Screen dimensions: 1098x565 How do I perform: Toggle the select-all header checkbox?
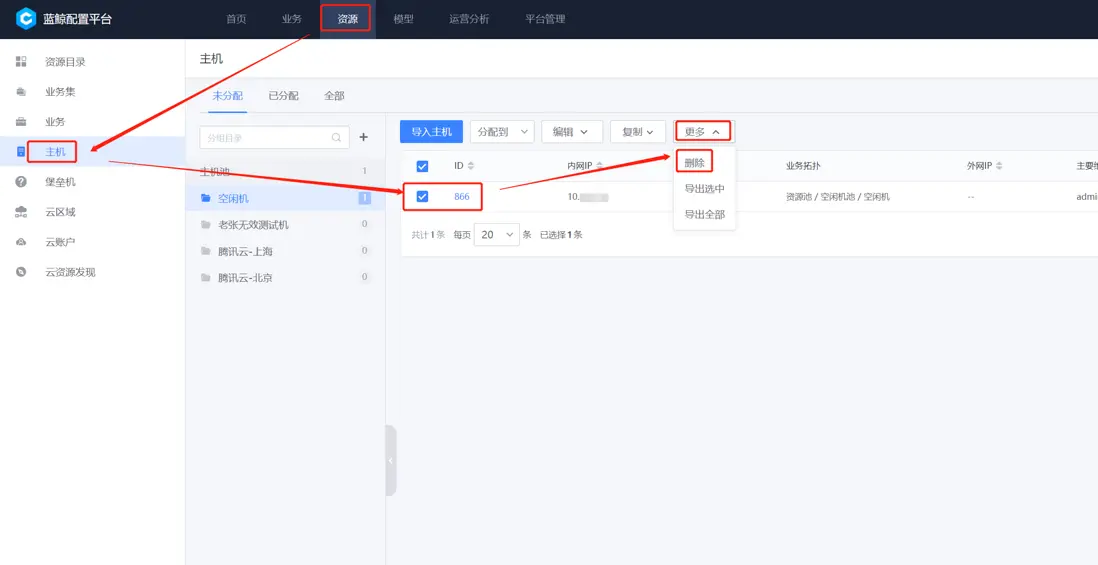[x=422, y=166]
